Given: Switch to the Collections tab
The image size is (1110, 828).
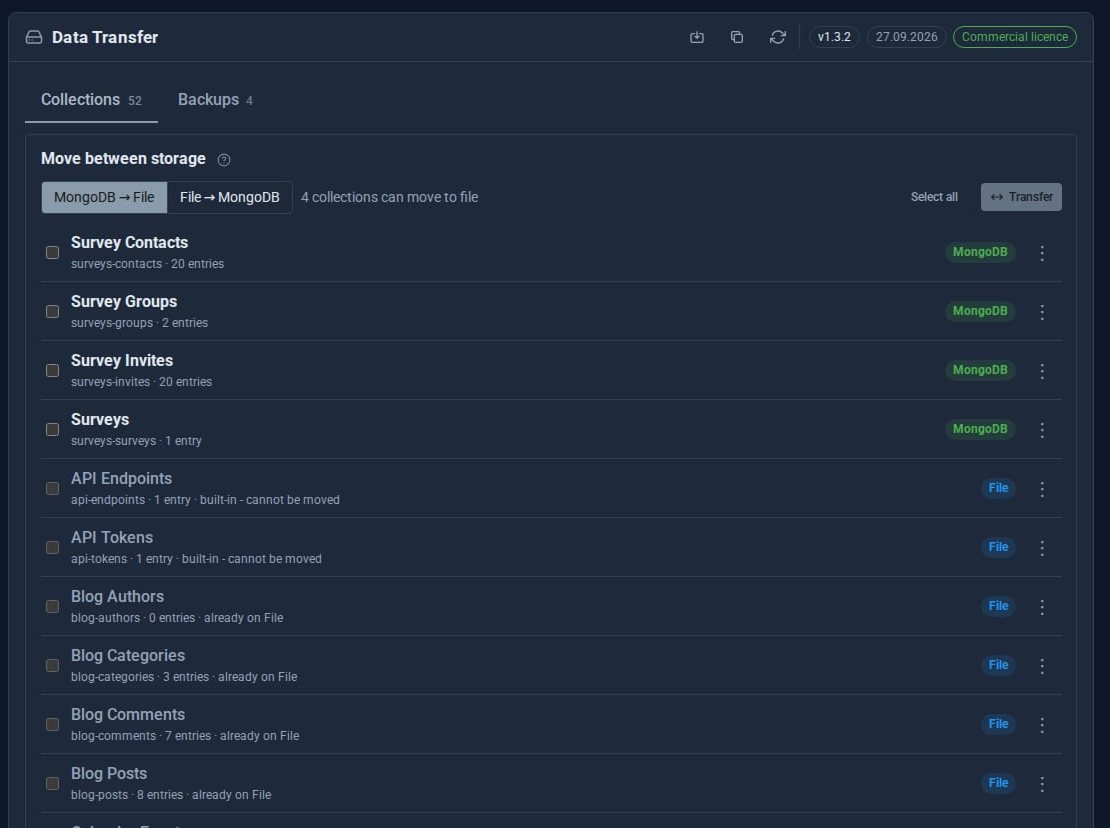Looking at the screenshot, I should click(x=91, y=100).
